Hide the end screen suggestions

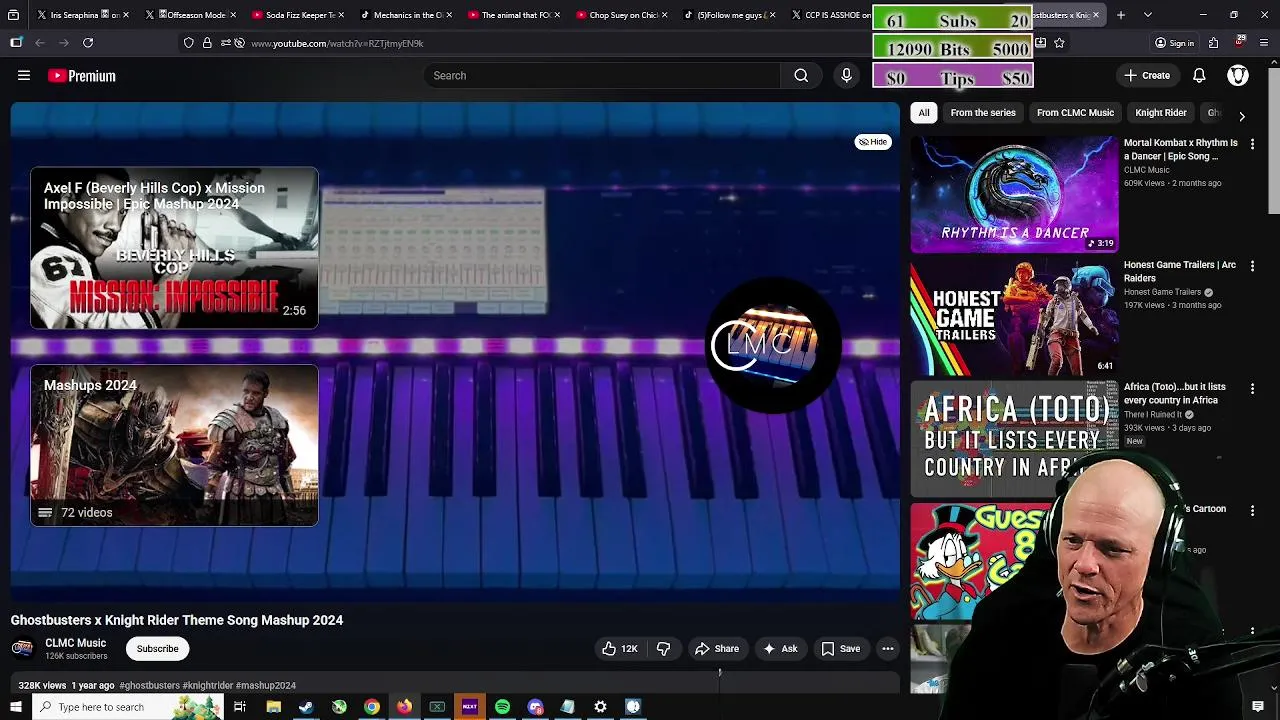pos(873,142)
